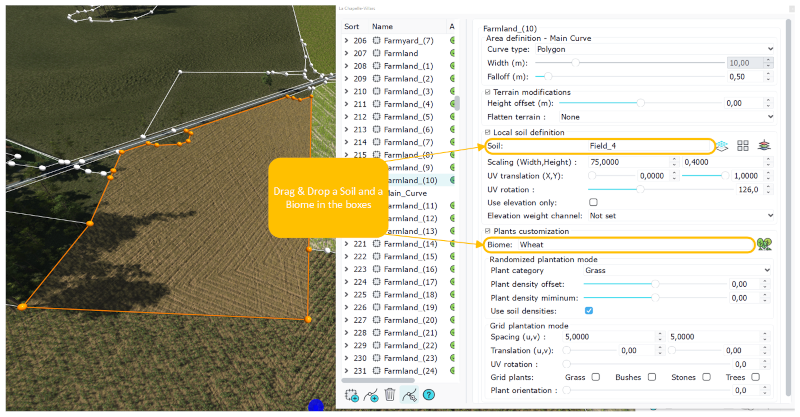The width and height of the screenshot is (800, 417).
Task: Sort list by the Name column header
Action: pos(383,26)
